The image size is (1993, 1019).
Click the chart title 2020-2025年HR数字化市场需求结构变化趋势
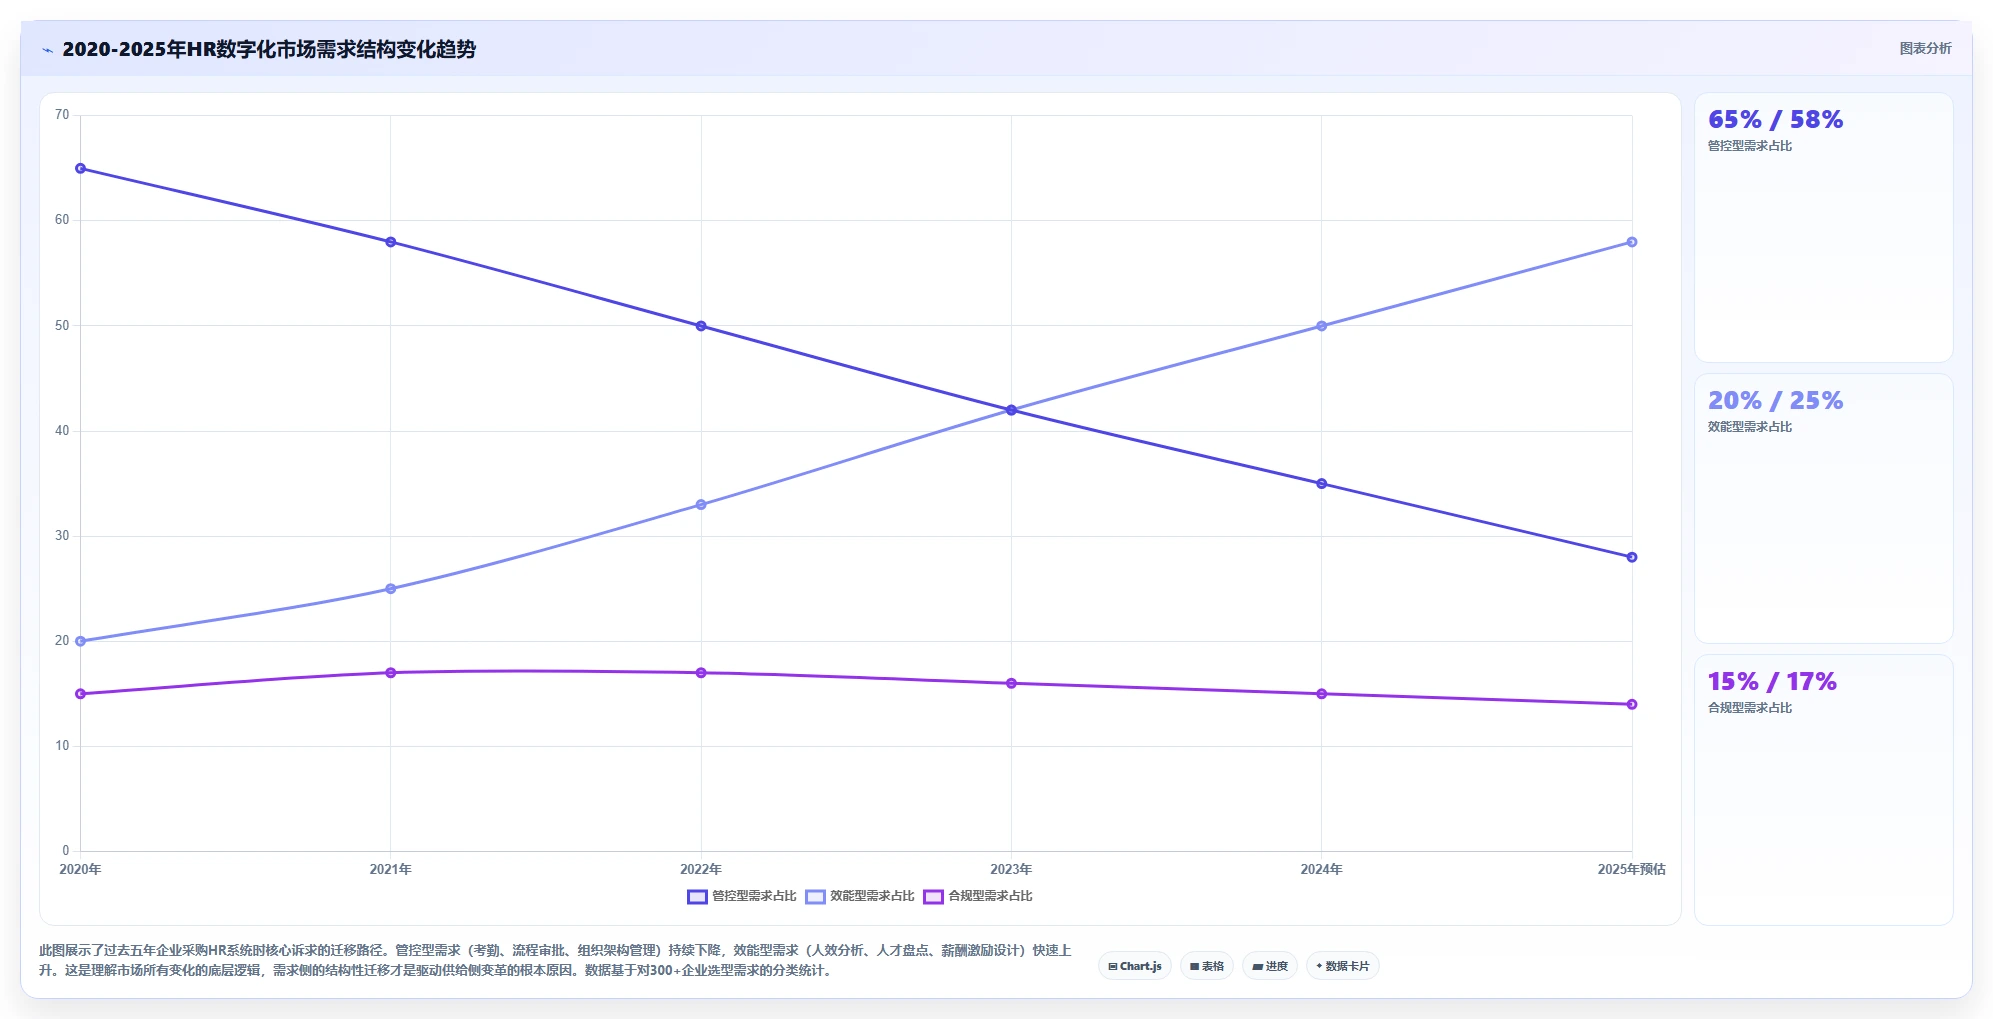coord(269,49)
